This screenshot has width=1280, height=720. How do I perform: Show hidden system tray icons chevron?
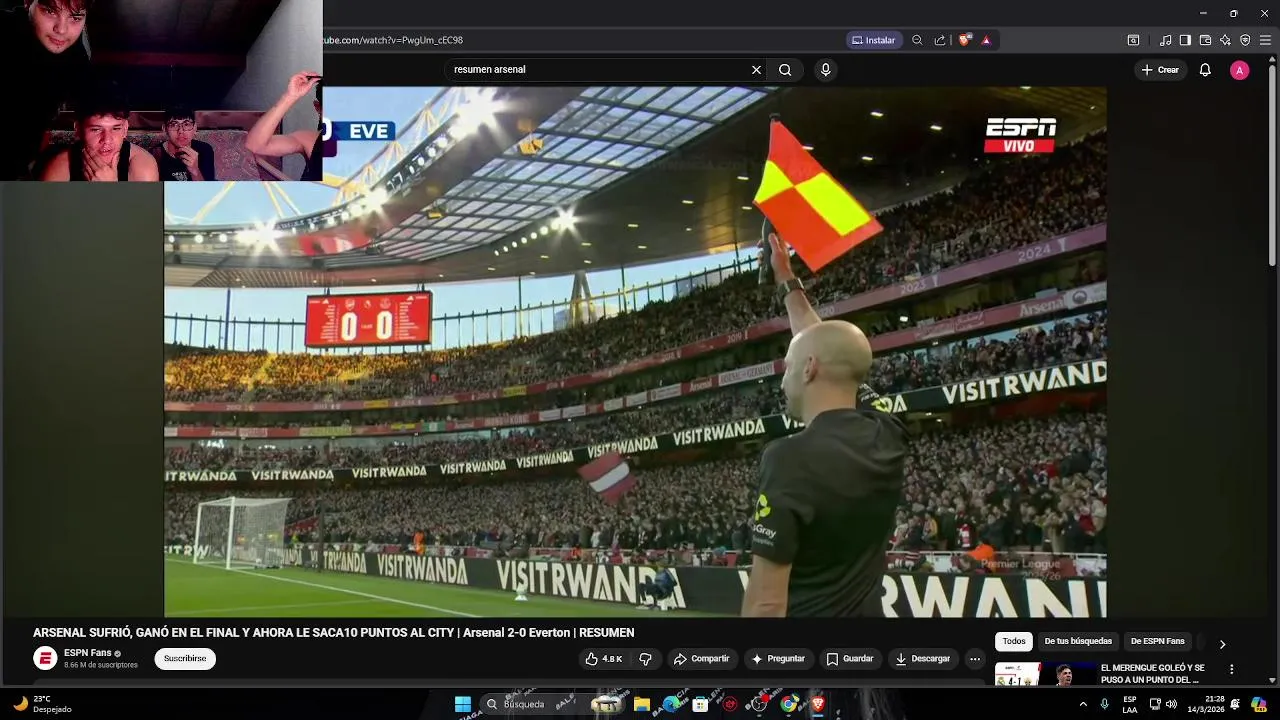1083,704
